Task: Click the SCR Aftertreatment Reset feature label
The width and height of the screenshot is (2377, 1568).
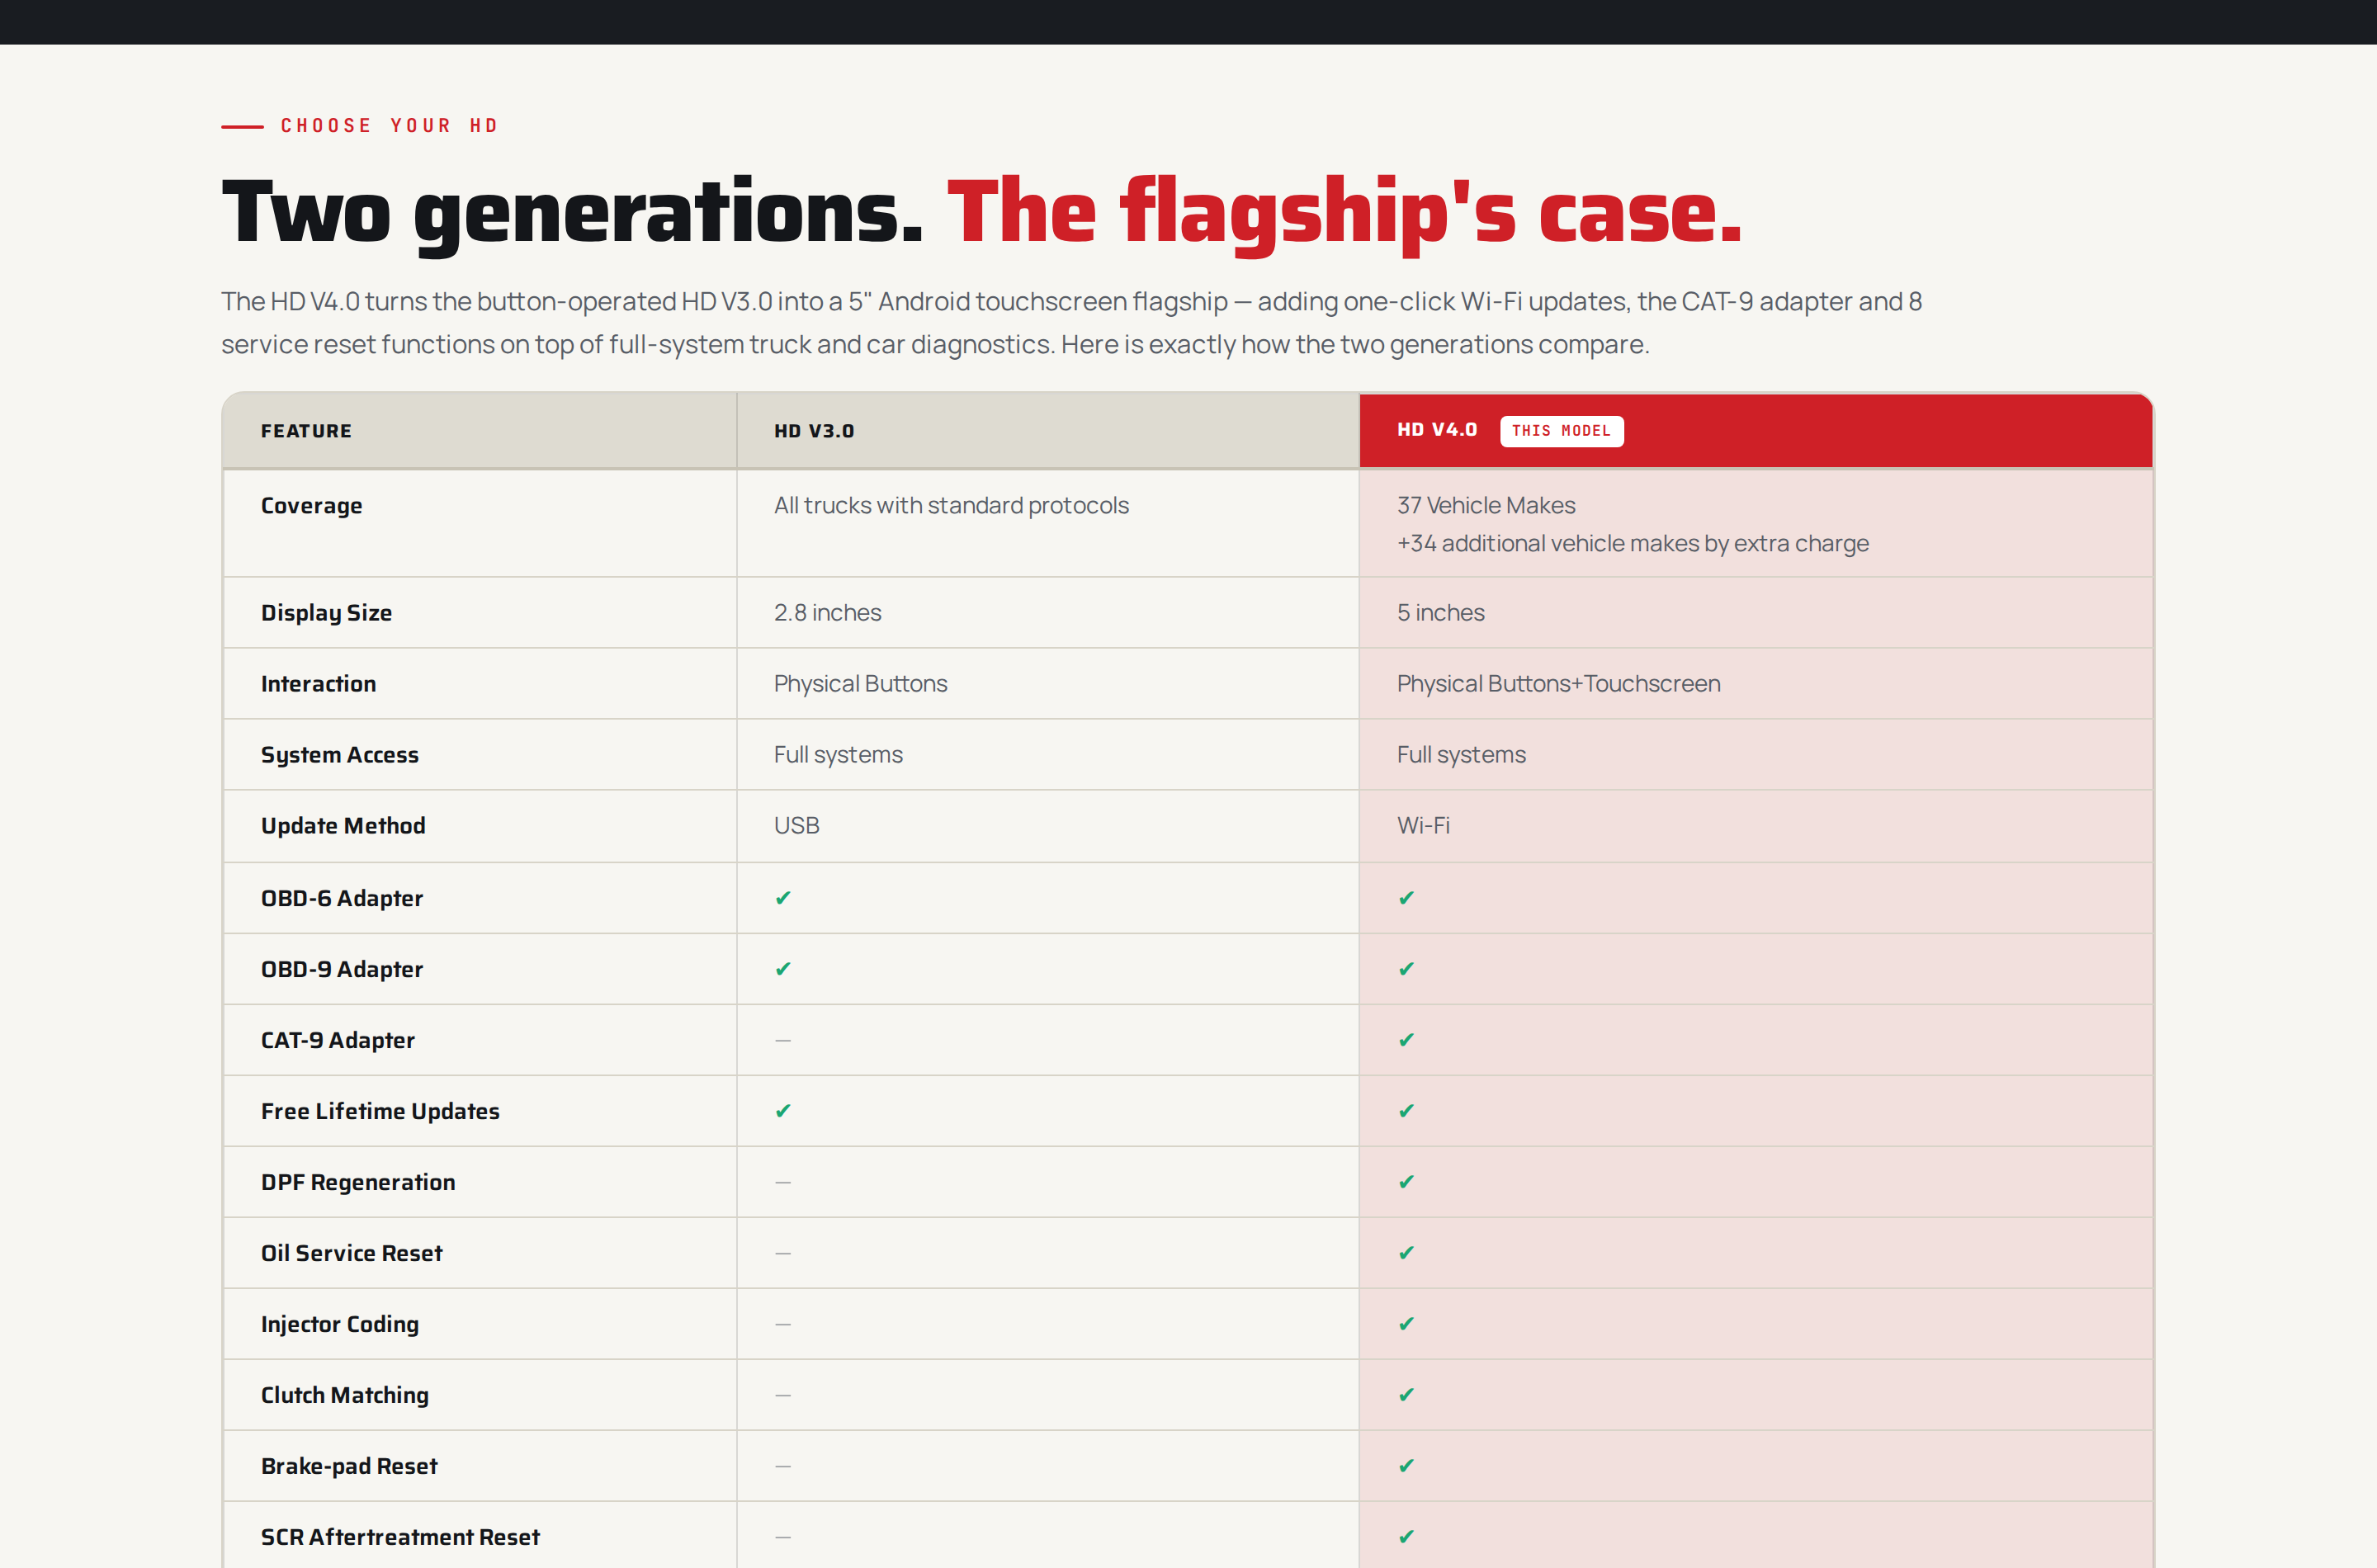Action: (400, 1537)
